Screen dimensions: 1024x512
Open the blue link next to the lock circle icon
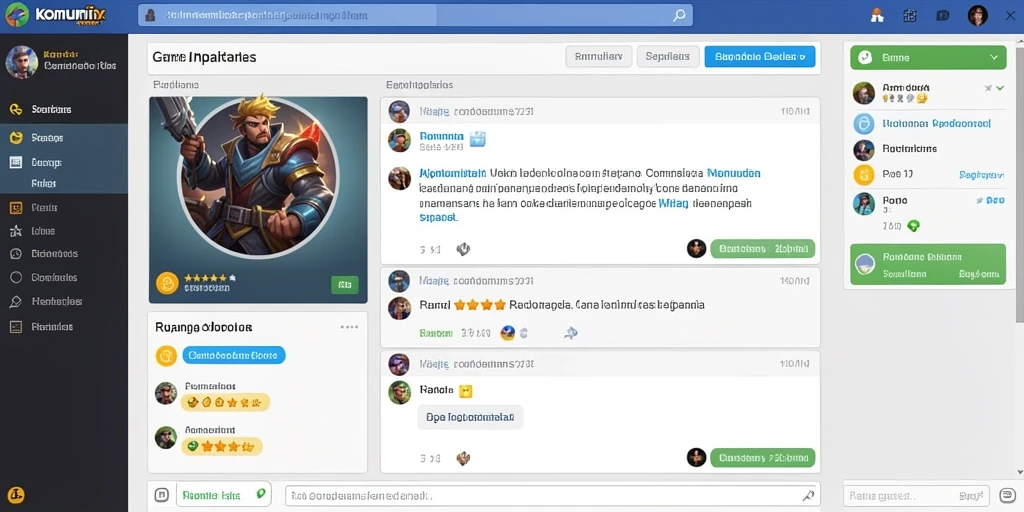tap(936, 123)
